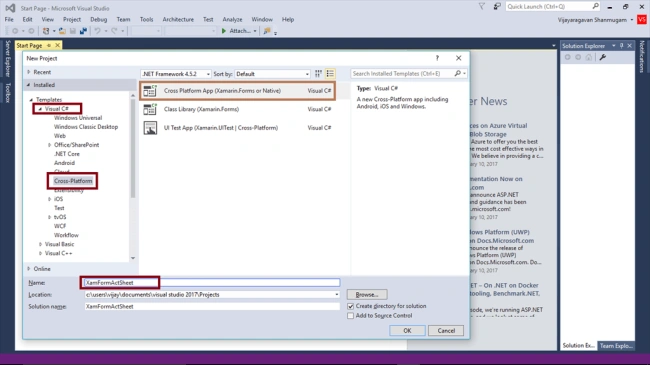
Task: Click the Solution name text field
Action: [212, 307]
